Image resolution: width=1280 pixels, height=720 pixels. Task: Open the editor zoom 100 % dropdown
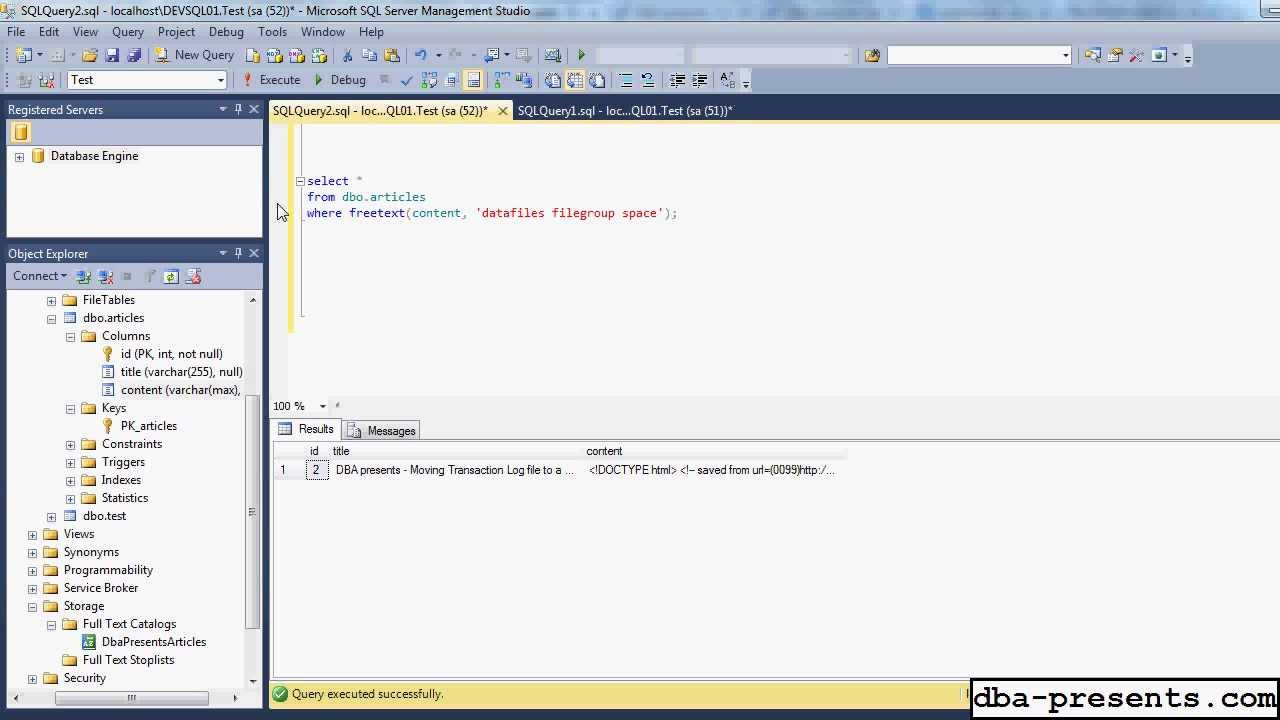(x=322, y=406)
